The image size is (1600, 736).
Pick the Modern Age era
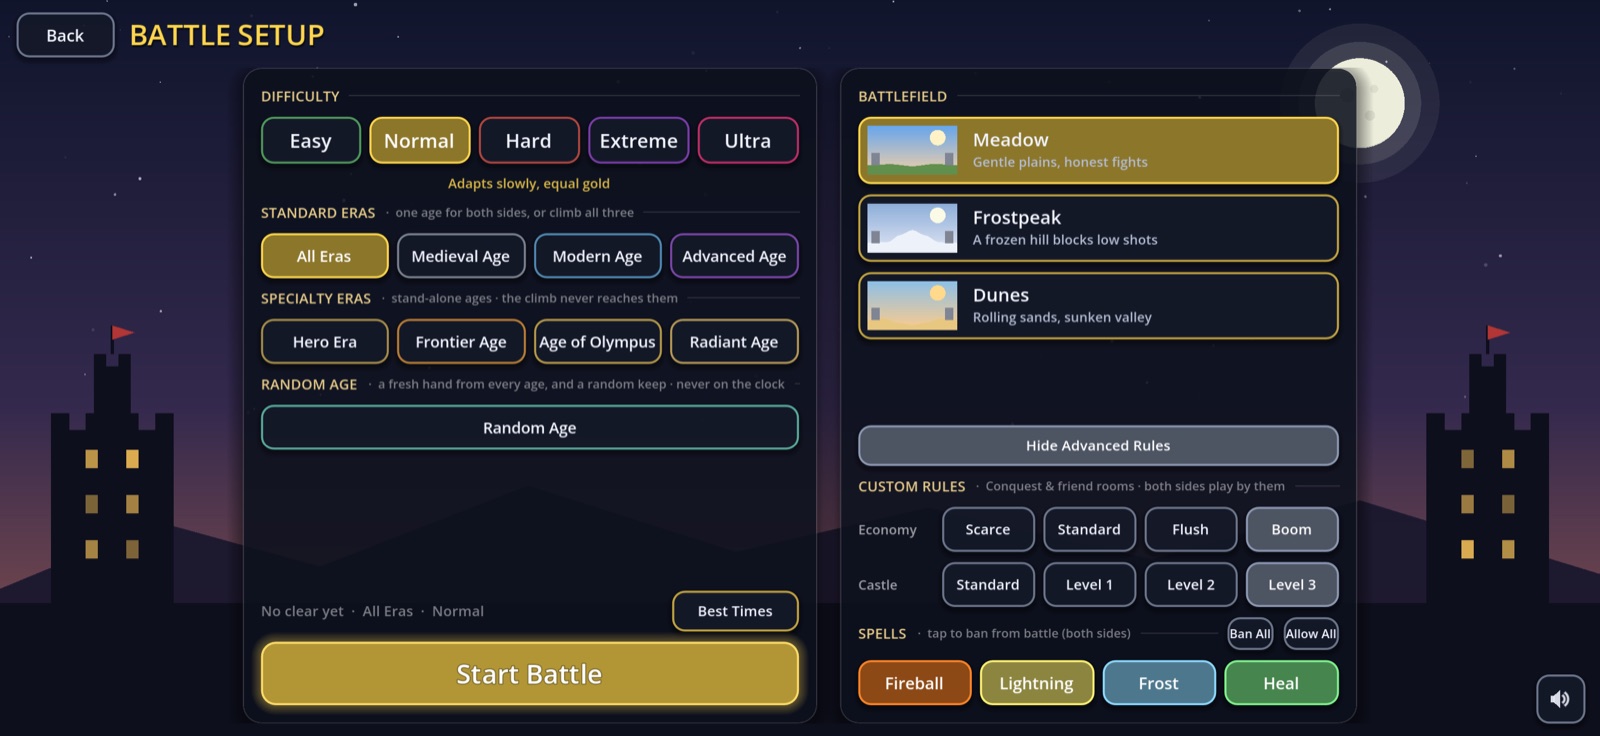tap(598, 256)
